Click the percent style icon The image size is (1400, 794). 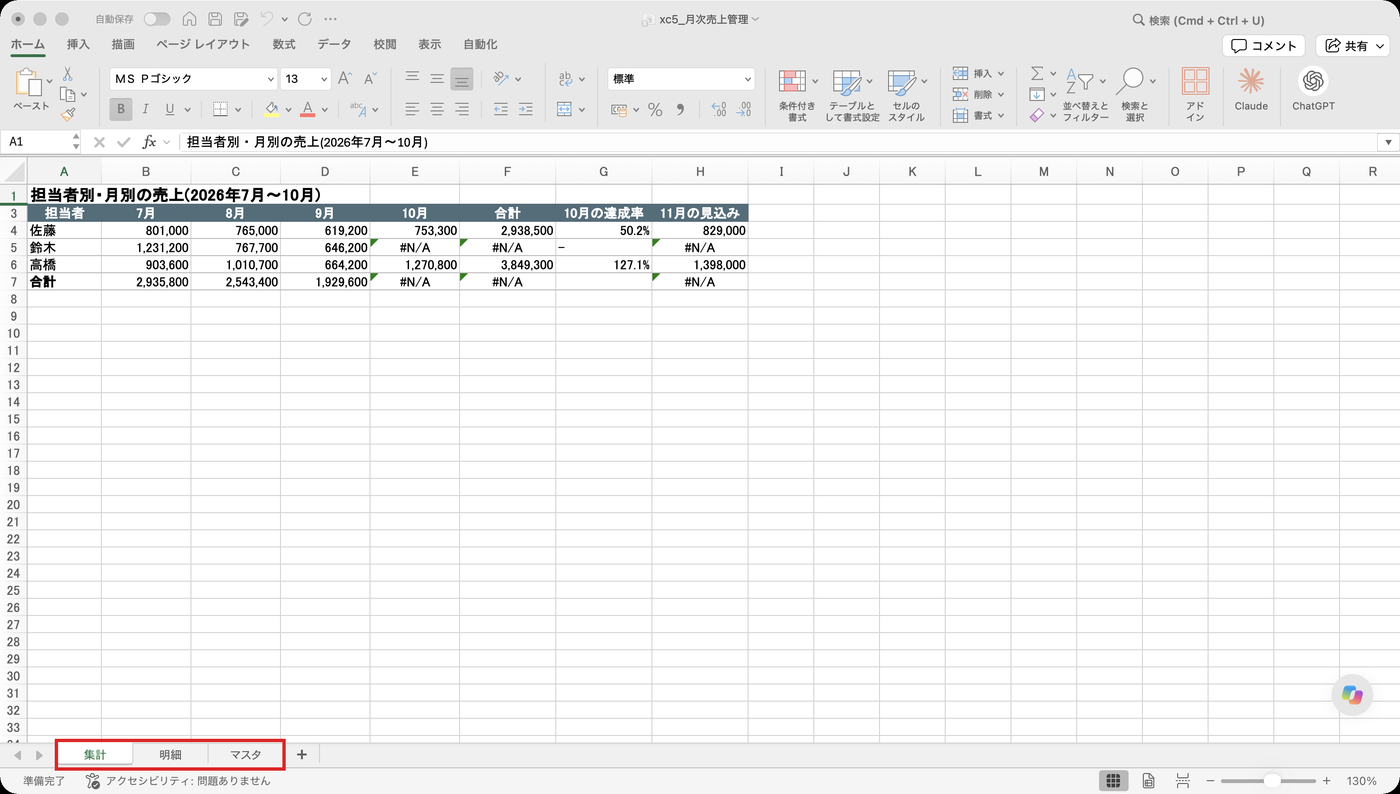tap(655, 109)
